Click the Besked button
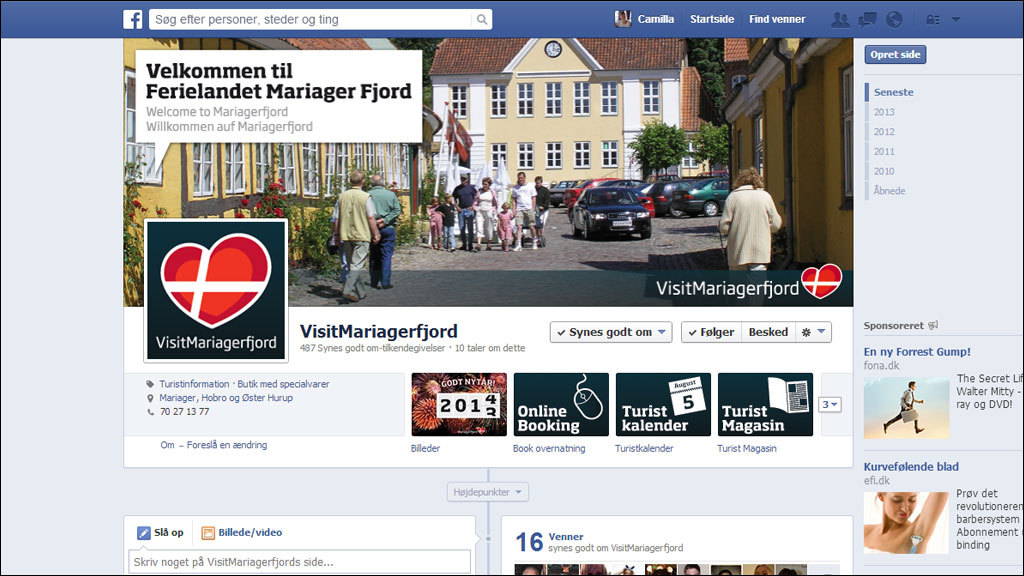The height and width of the screenshot is (576, 1024). click(x=768, y=332)
